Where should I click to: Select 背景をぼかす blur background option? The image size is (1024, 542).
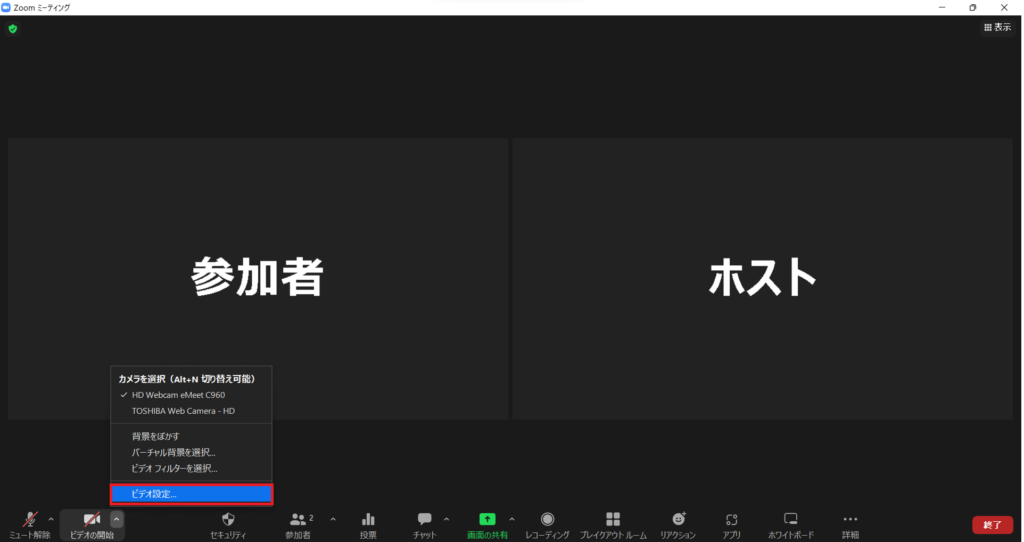(156, 437)
